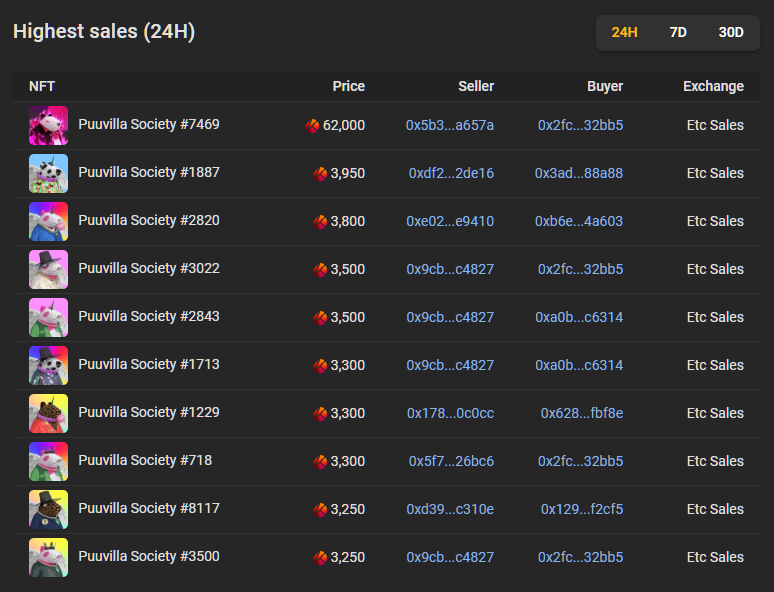Open buyer 0x2fc...32bb5 in #3022 row
Viewport: 774px width, 592px height.
pyautogui.click(x=580, y=269)
